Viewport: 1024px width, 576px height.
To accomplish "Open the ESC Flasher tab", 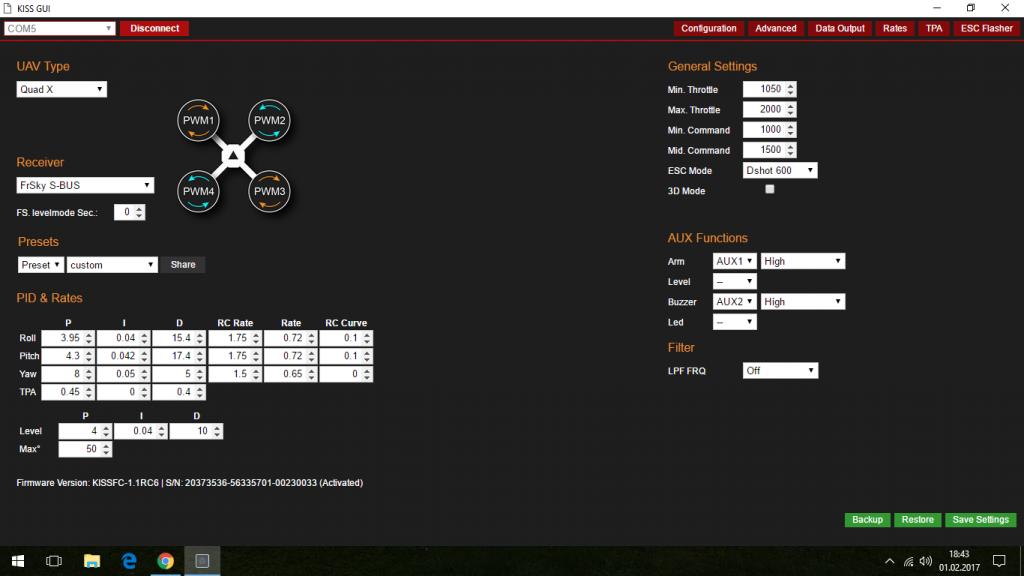I will pyautogui.click(x=986, y=28).
